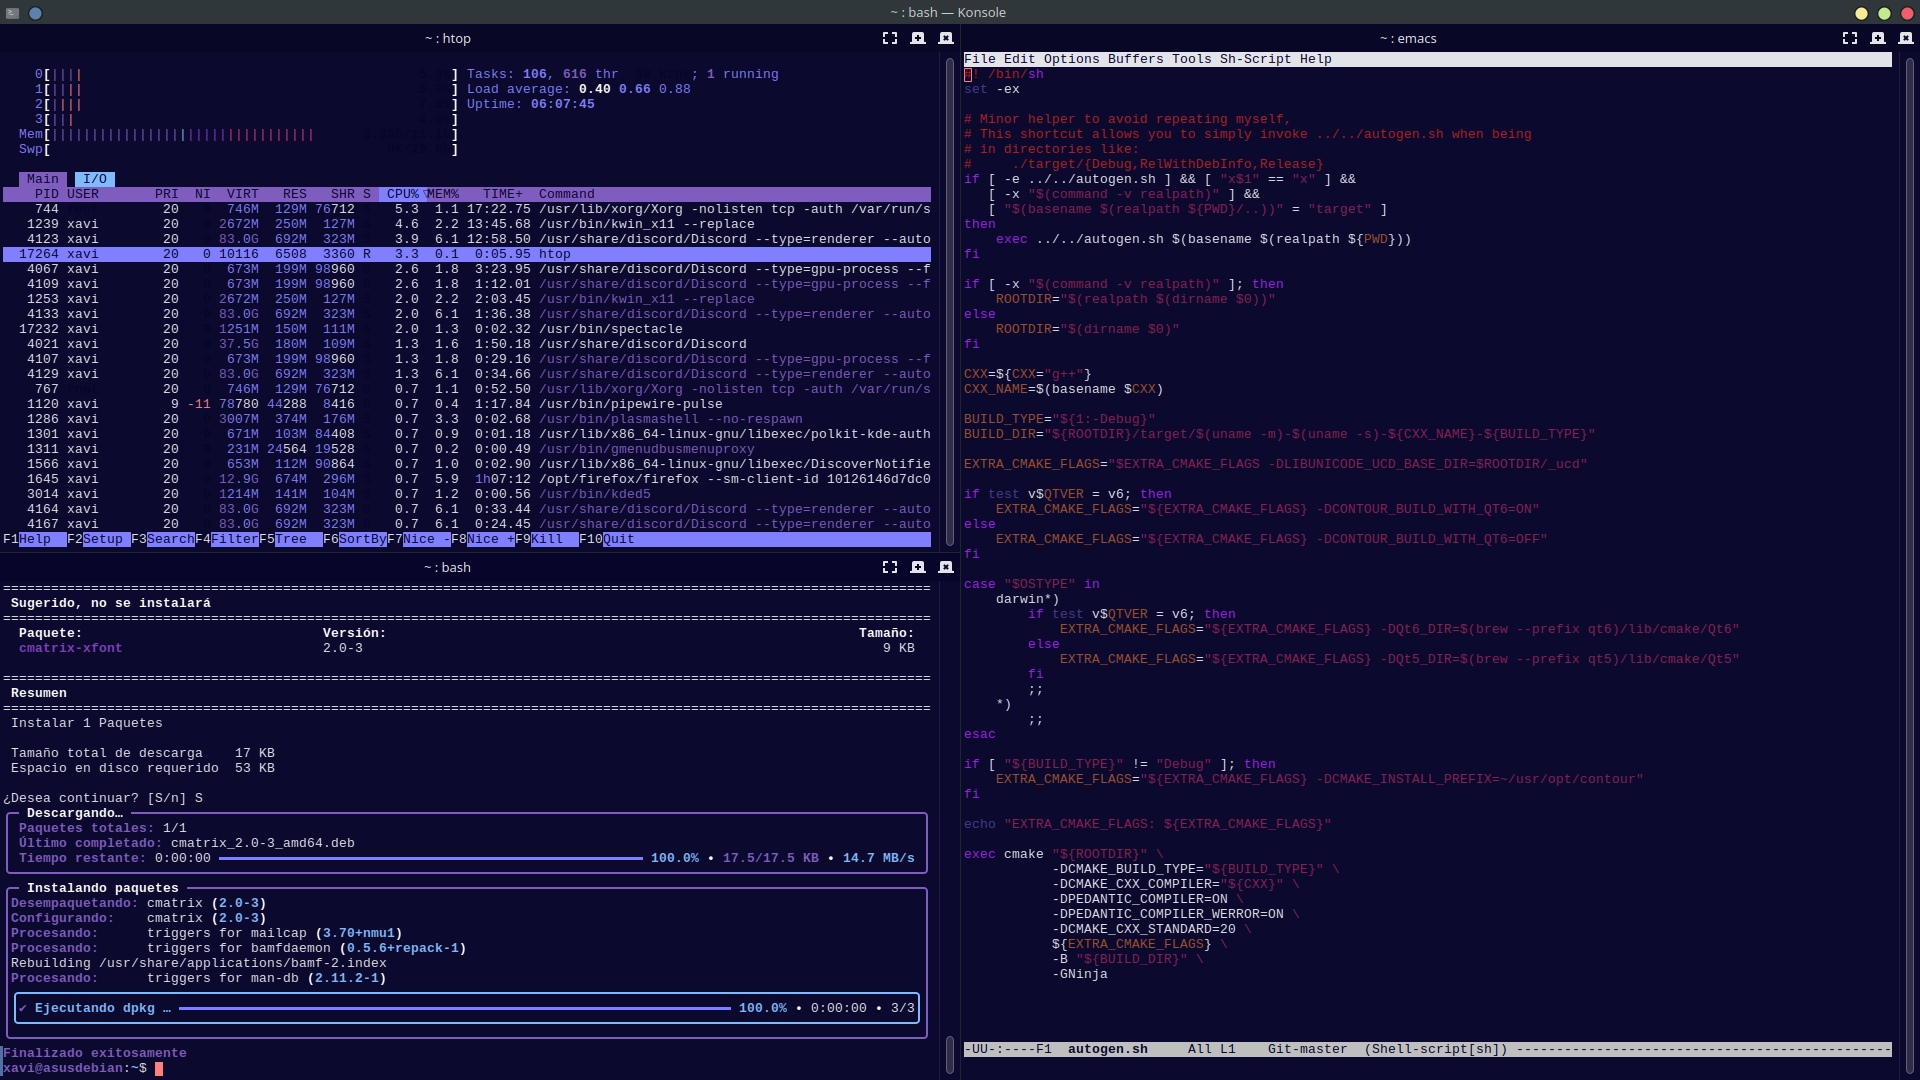Detach the emacs pane to new tab
Viewport: 1920px width, 1080px height.
[x=1878, y=38]
